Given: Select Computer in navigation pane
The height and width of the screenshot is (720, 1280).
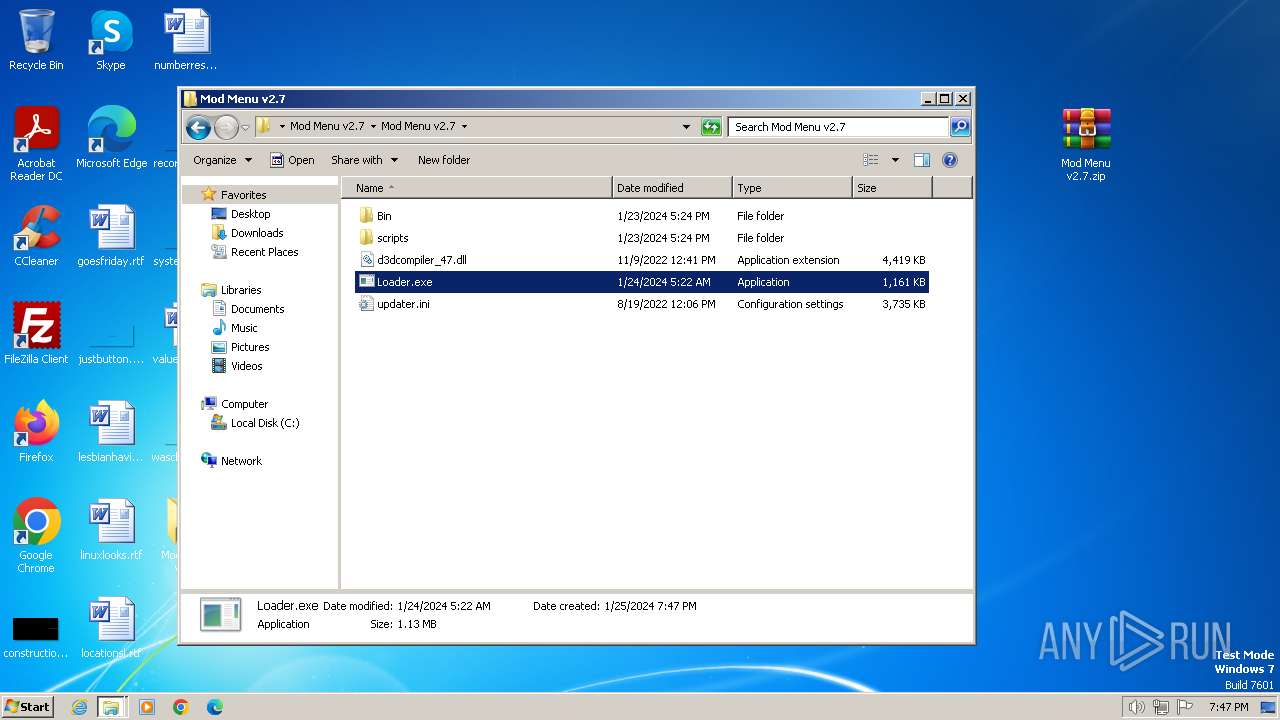Looking at the screenshot, I should [244, 404].
